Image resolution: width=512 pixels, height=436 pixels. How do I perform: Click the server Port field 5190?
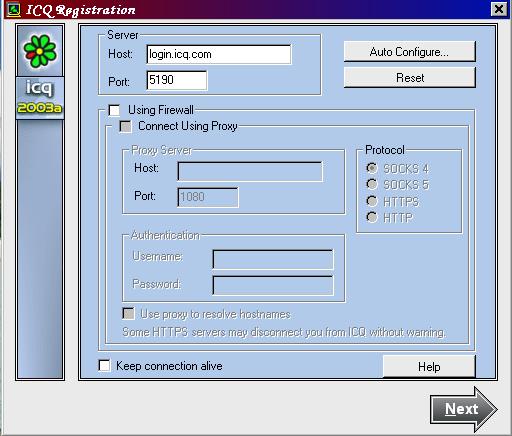pyautogui.click(x=177, y=80)
